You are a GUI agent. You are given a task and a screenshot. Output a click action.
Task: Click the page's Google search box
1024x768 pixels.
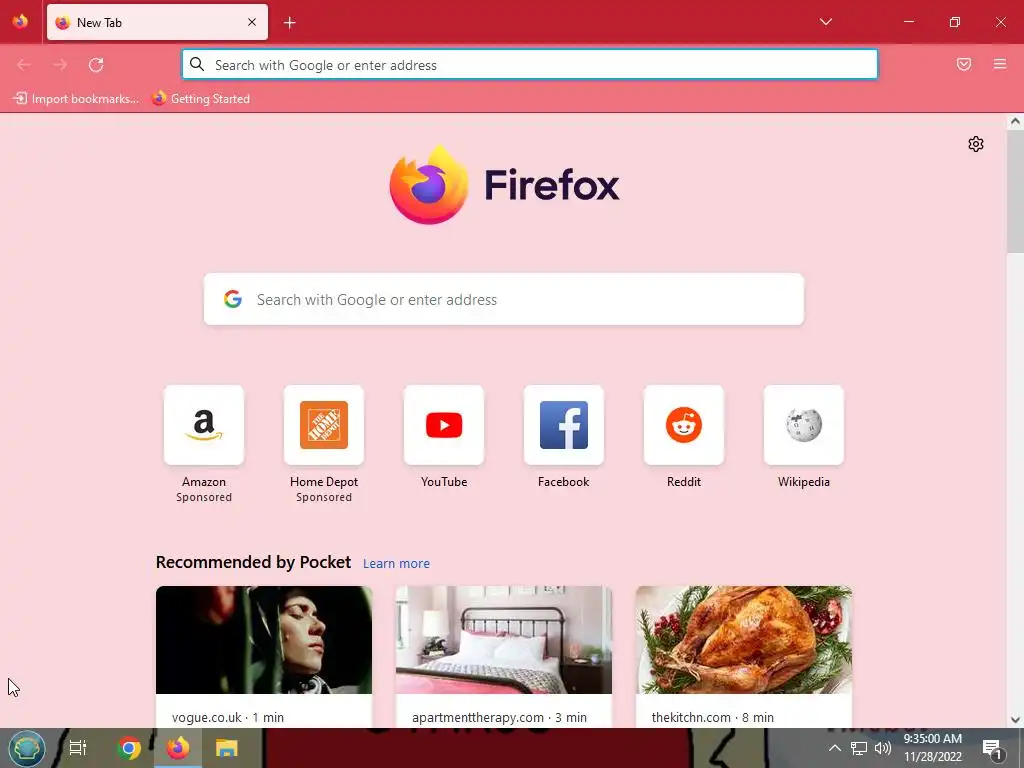(504, 299)
